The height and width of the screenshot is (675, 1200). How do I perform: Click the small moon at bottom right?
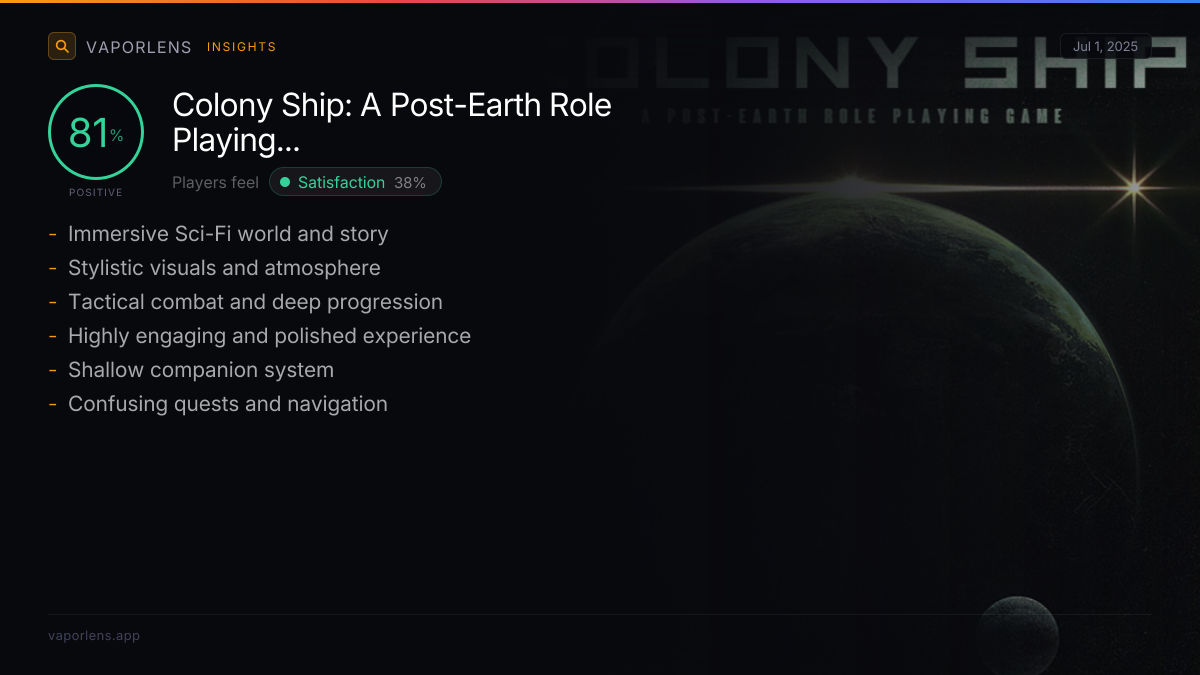[x=1017, y=633]
